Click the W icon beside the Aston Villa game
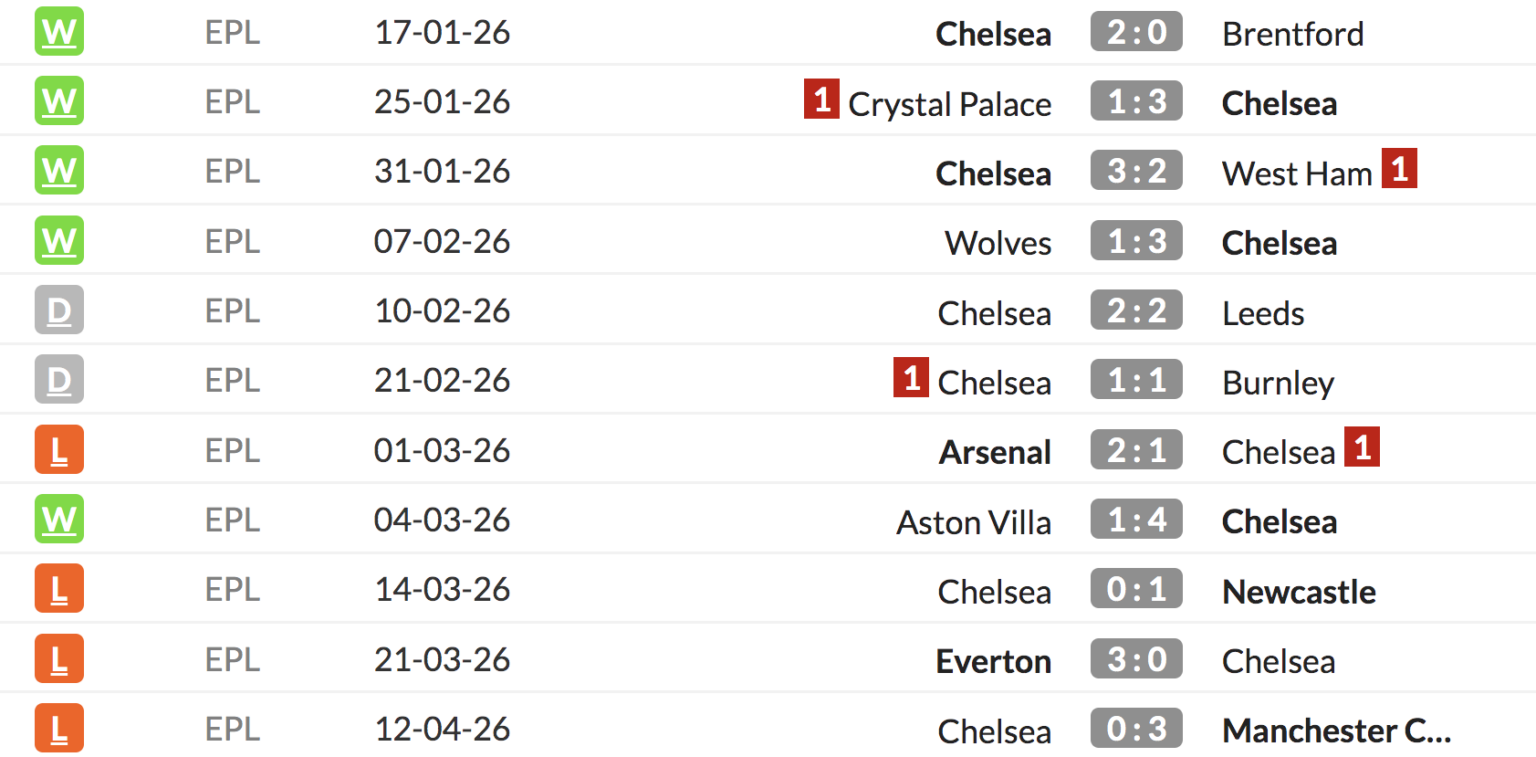1536x757 pixels. tap(58, 519)
